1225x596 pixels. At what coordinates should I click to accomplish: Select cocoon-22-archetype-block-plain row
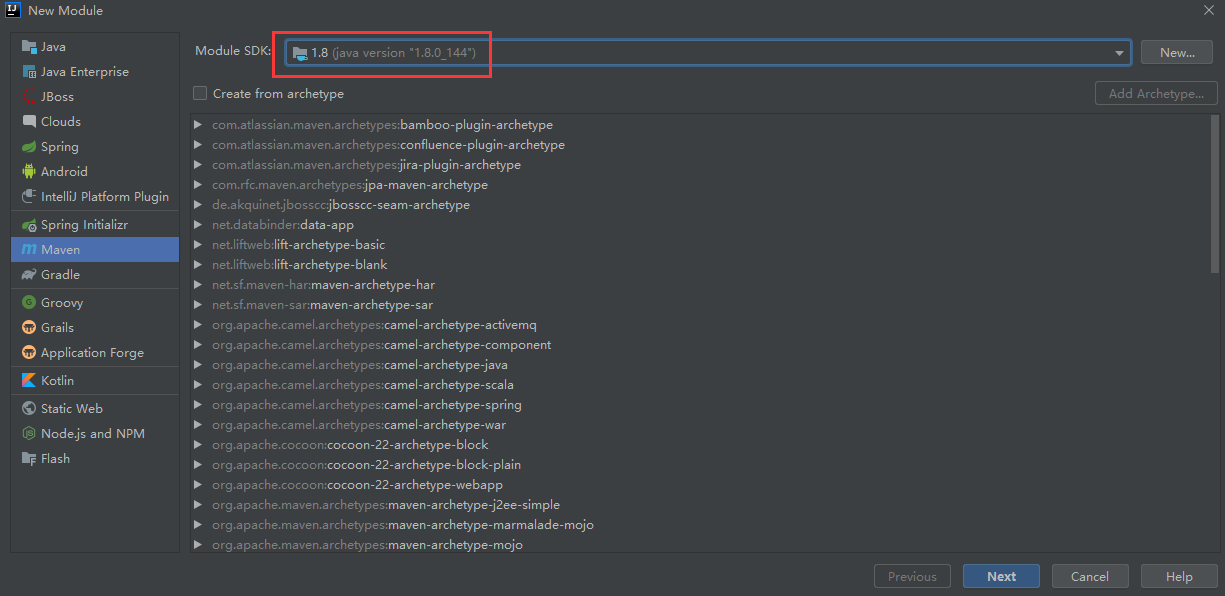click(700, 465)
